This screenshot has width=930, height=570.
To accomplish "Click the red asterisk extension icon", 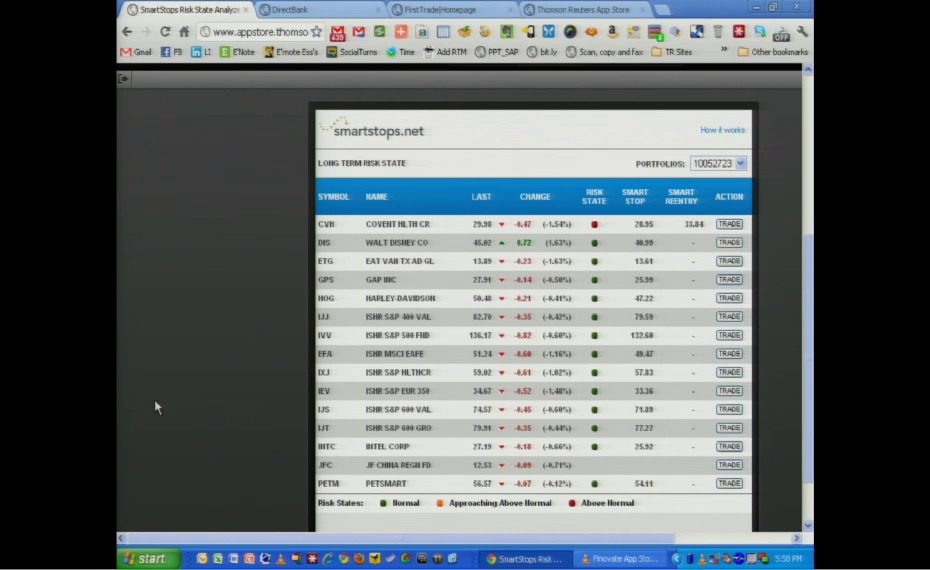I will click(x=738, y=31).
